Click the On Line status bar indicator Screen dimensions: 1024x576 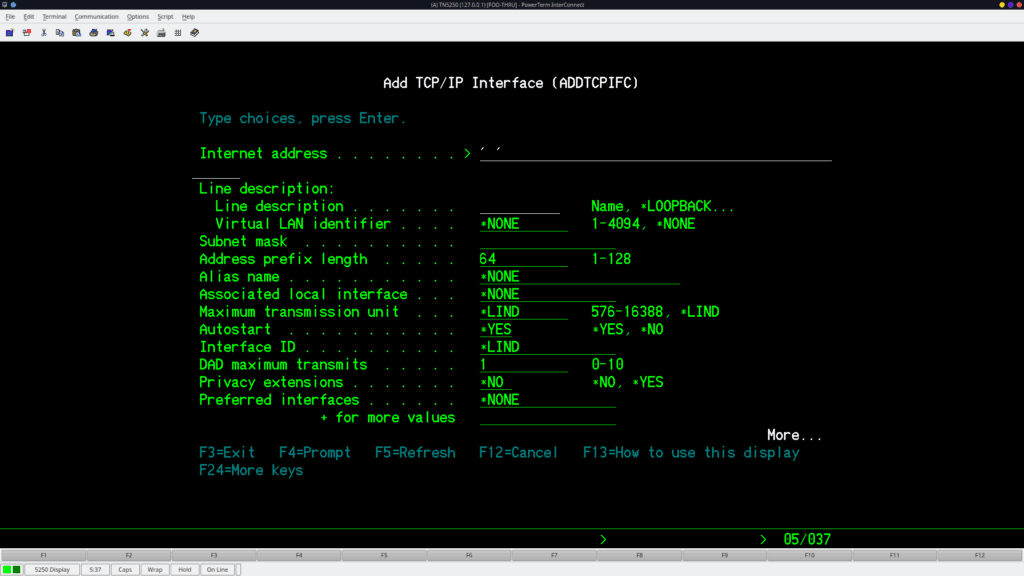[x=217, y=569]
